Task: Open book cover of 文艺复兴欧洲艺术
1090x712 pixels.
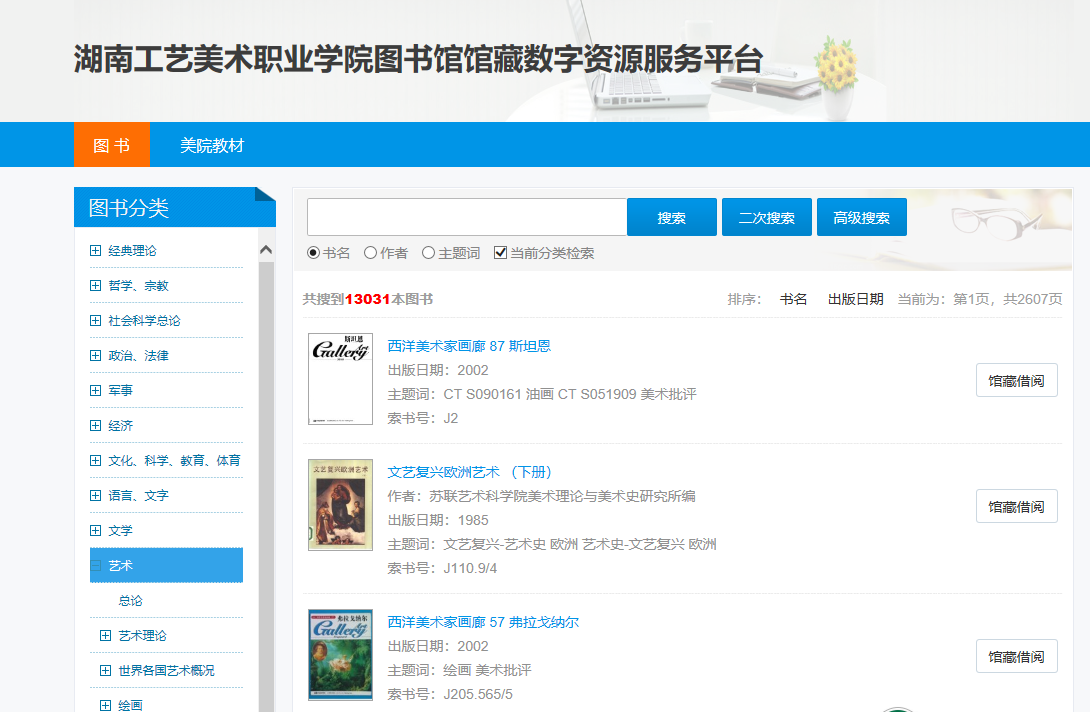Action: (x=340, y=505)
